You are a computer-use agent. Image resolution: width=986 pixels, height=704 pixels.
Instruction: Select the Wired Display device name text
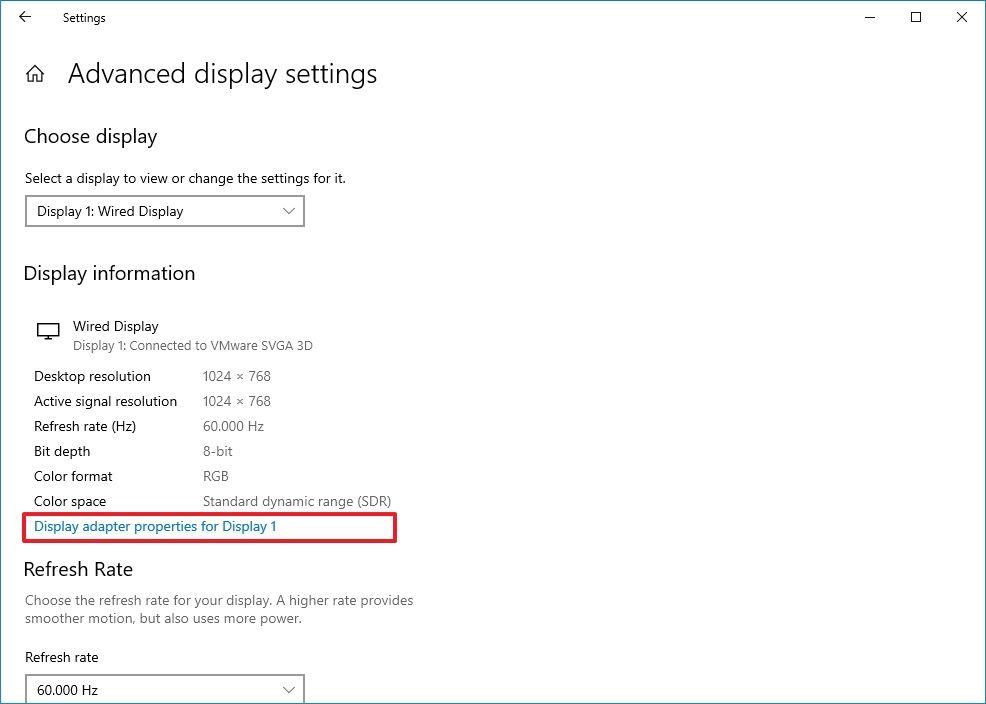click(115, 326)
